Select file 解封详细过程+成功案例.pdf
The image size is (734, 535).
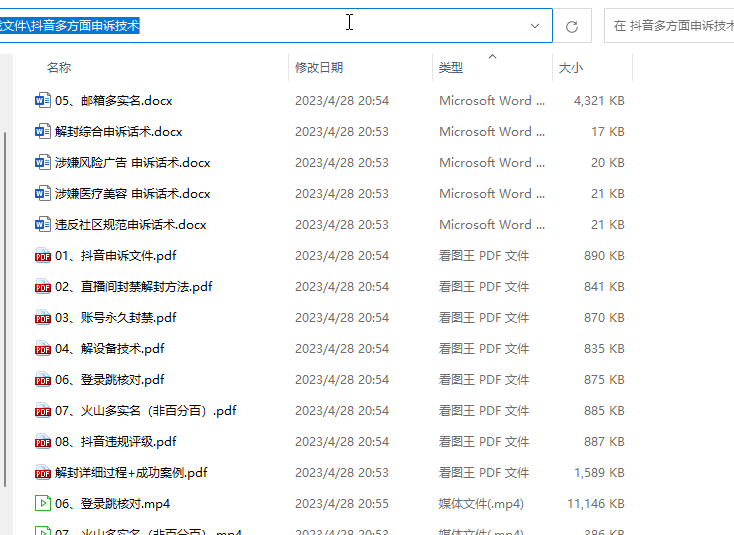(131, 472)
